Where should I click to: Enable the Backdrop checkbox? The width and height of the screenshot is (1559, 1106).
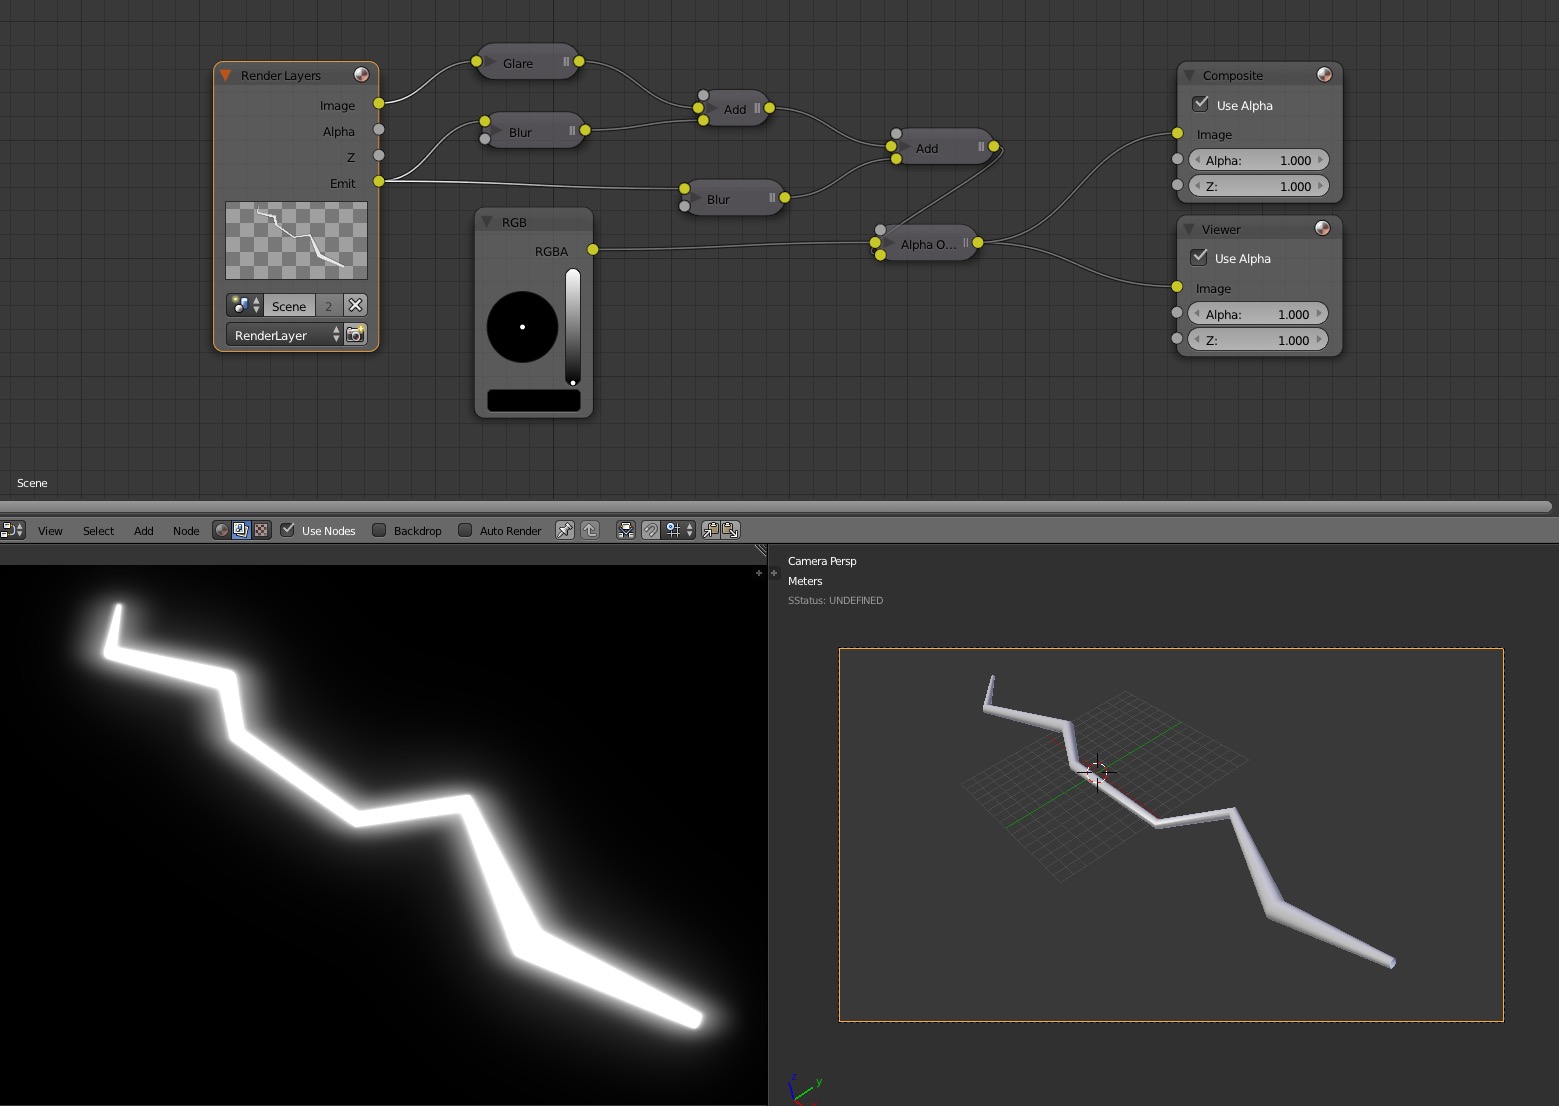[379, 530]
